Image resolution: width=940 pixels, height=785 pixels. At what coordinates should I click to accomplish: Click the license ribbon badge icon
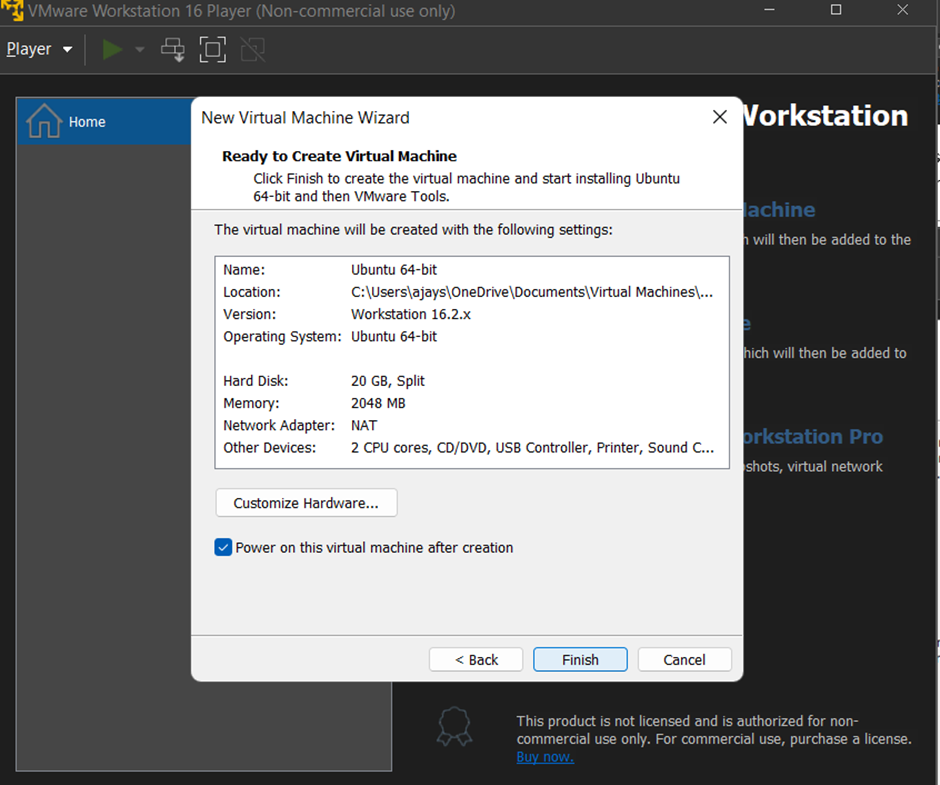coord(454,727)
